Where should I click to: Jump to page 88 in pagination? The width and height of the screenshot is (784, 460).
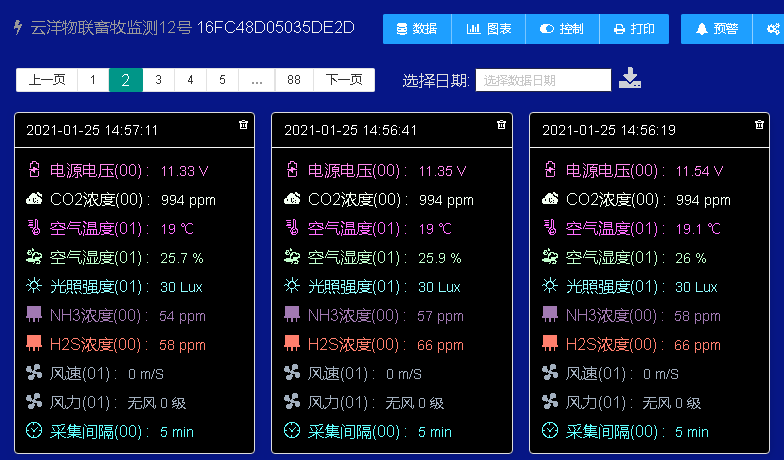click(x=293, y=80)
